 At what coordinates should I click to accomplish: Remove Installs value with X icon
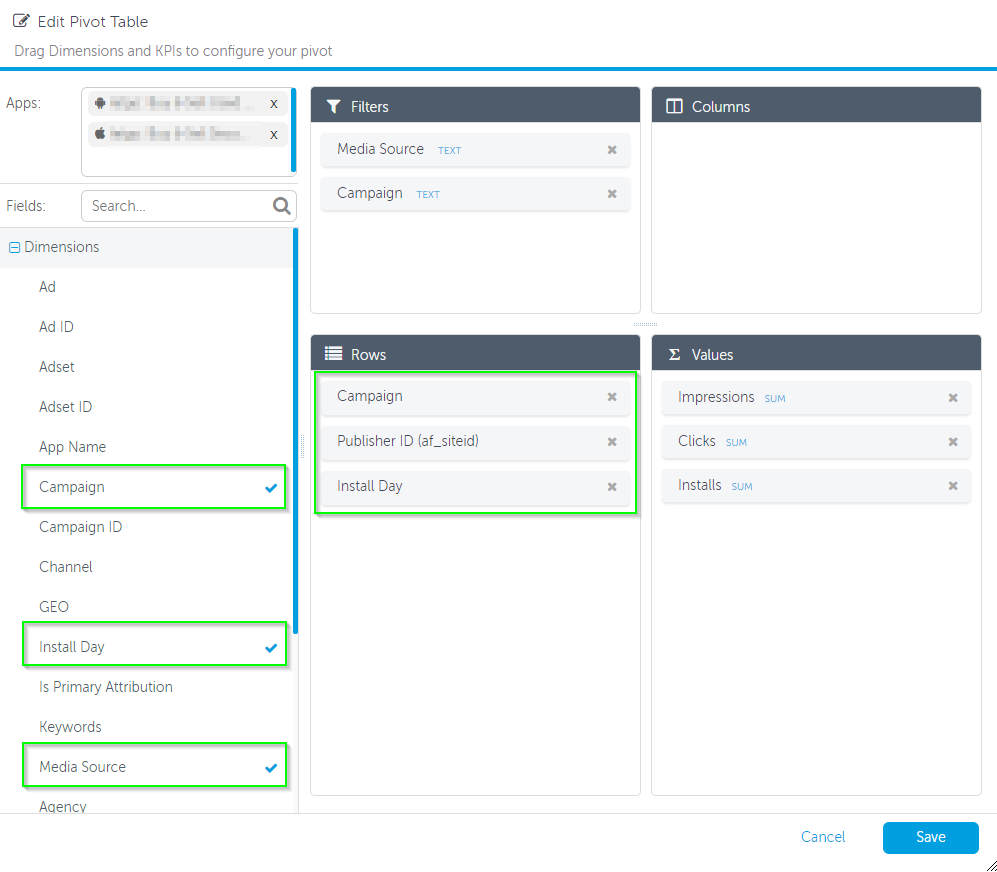click(953, 486)
